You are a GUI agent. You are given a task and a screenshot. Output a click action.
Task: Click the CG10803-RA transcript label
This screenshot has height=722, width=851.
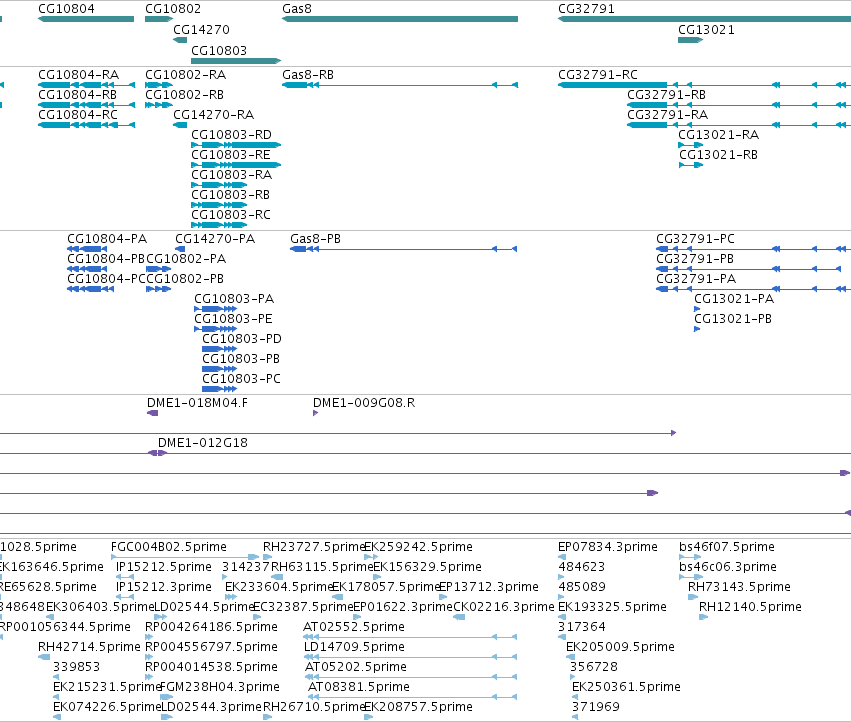(232, 175)
